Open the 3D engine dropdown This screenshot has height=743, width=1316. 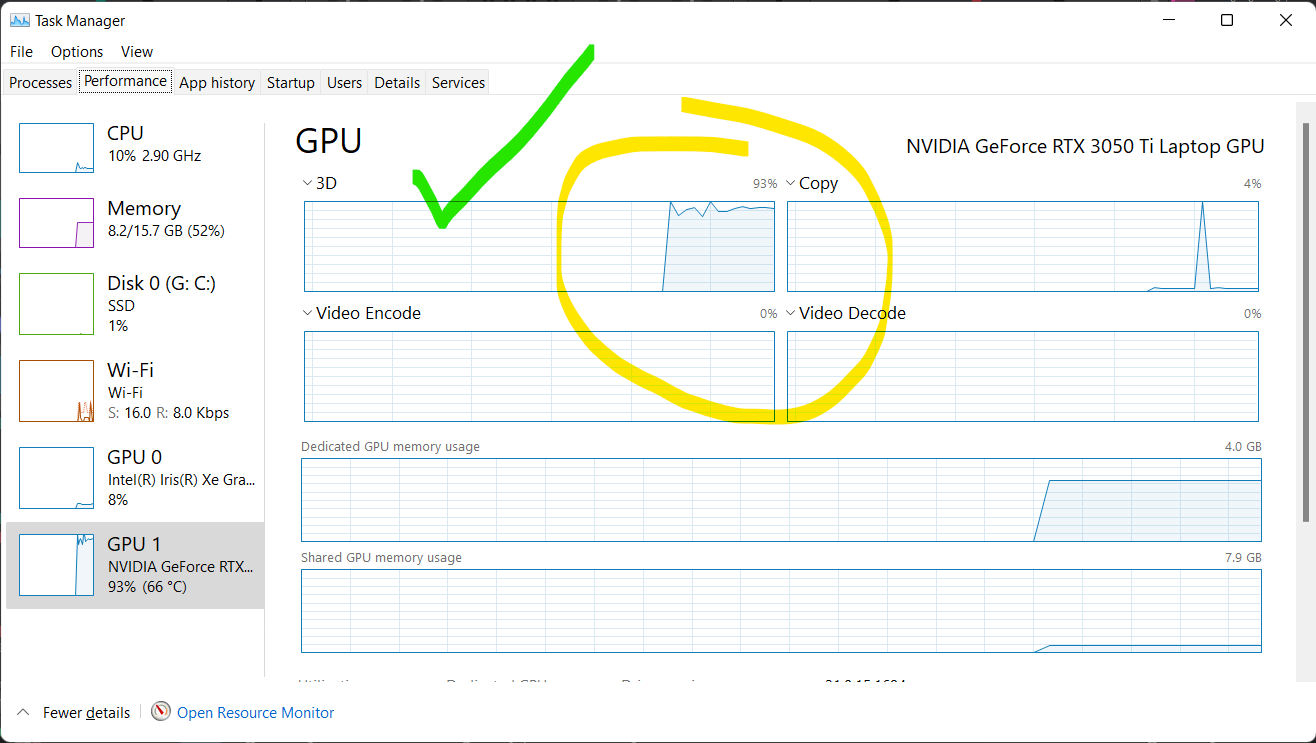(x=320, y=184)
